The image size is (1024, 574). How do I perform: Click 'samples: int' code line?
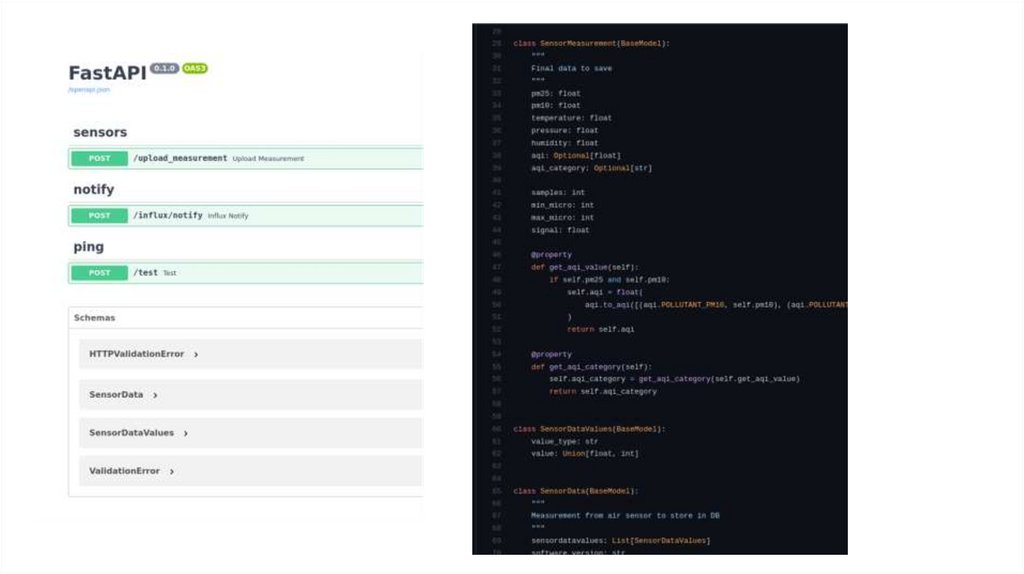coord(558,192)
